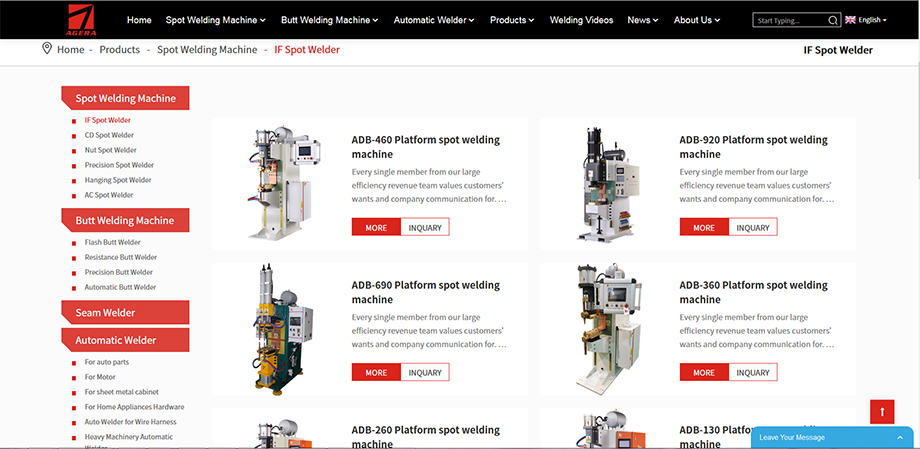Open the About Us dropdown menu
The height and width of the screenshot is (449, 920).
tap(696, 20)
